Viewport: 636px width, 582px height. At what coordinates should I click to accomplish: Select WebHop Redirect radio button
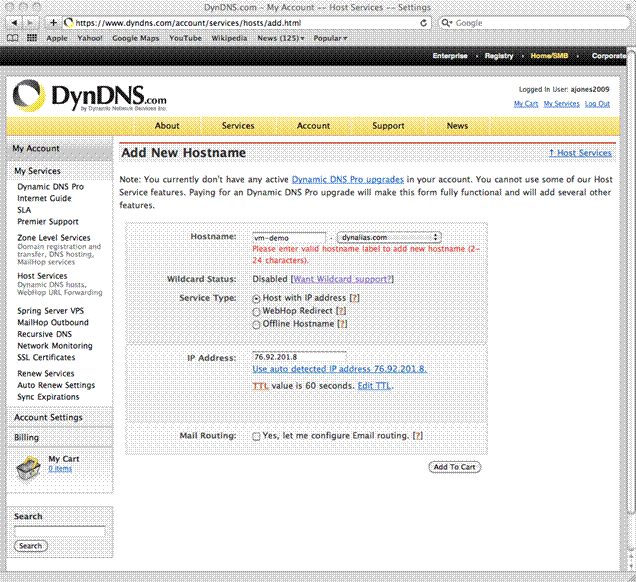256,312
